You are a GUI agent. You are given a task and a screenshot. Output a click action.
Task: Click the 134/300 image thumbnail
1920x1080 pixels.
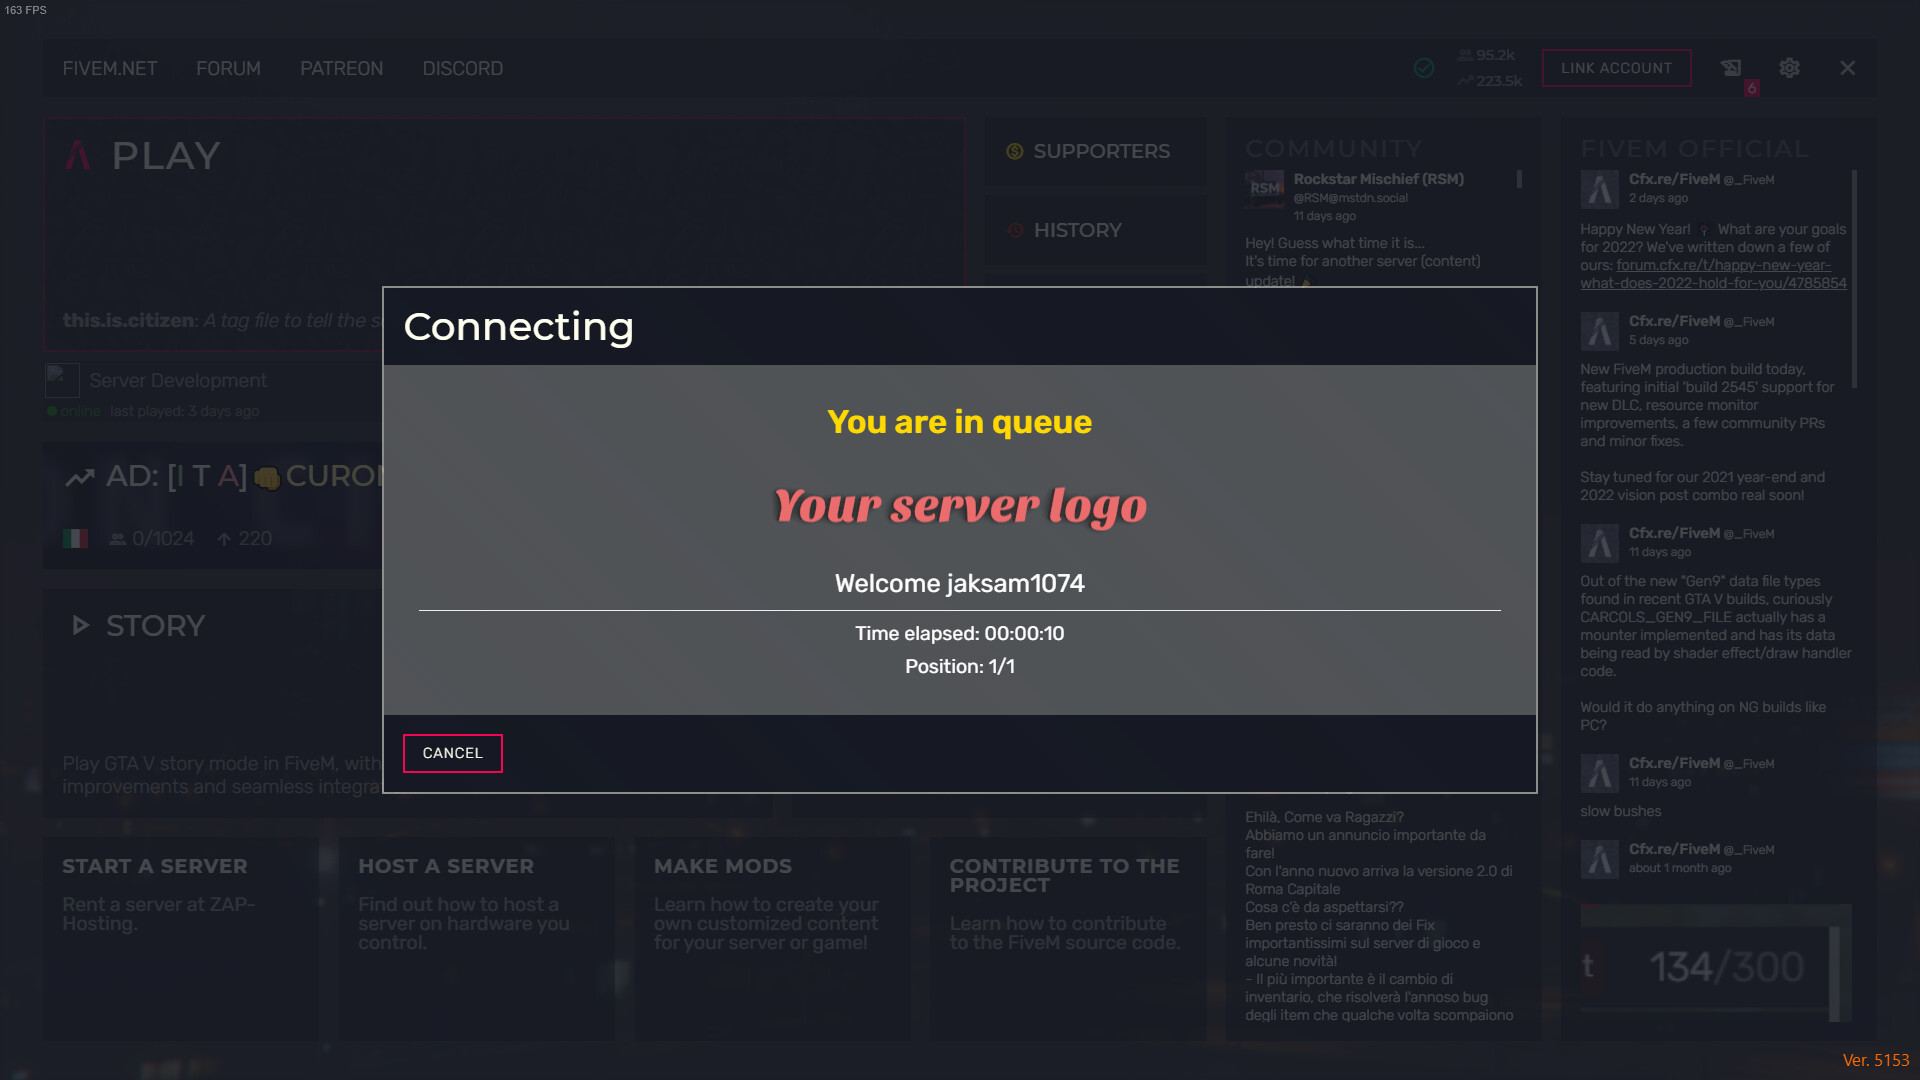[x=1716, y=963]
